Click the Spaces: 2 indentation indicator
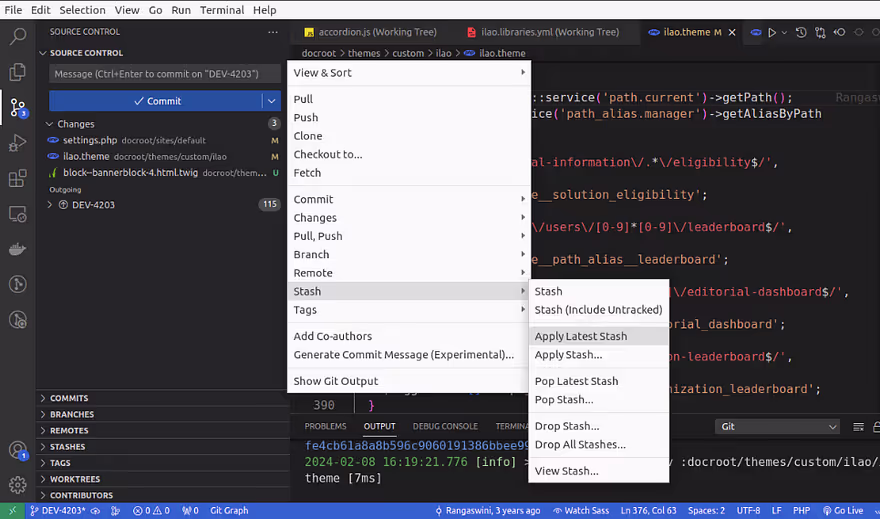Viewport: 880px width, 519px height. pos(706,511)
